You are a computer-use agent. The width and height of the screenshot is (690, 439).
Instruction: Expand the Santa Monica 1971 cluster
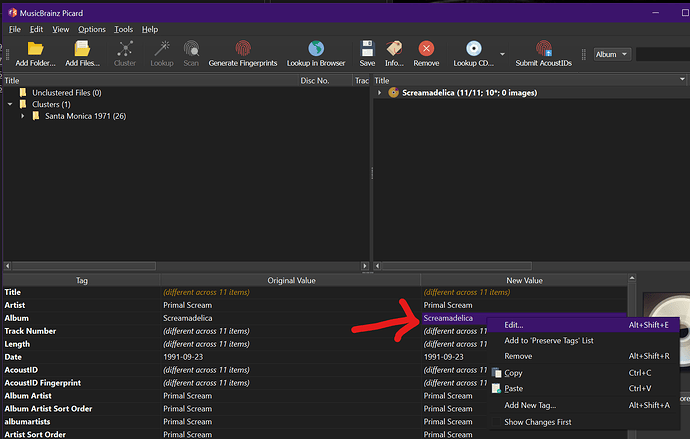tap(23, 116)
